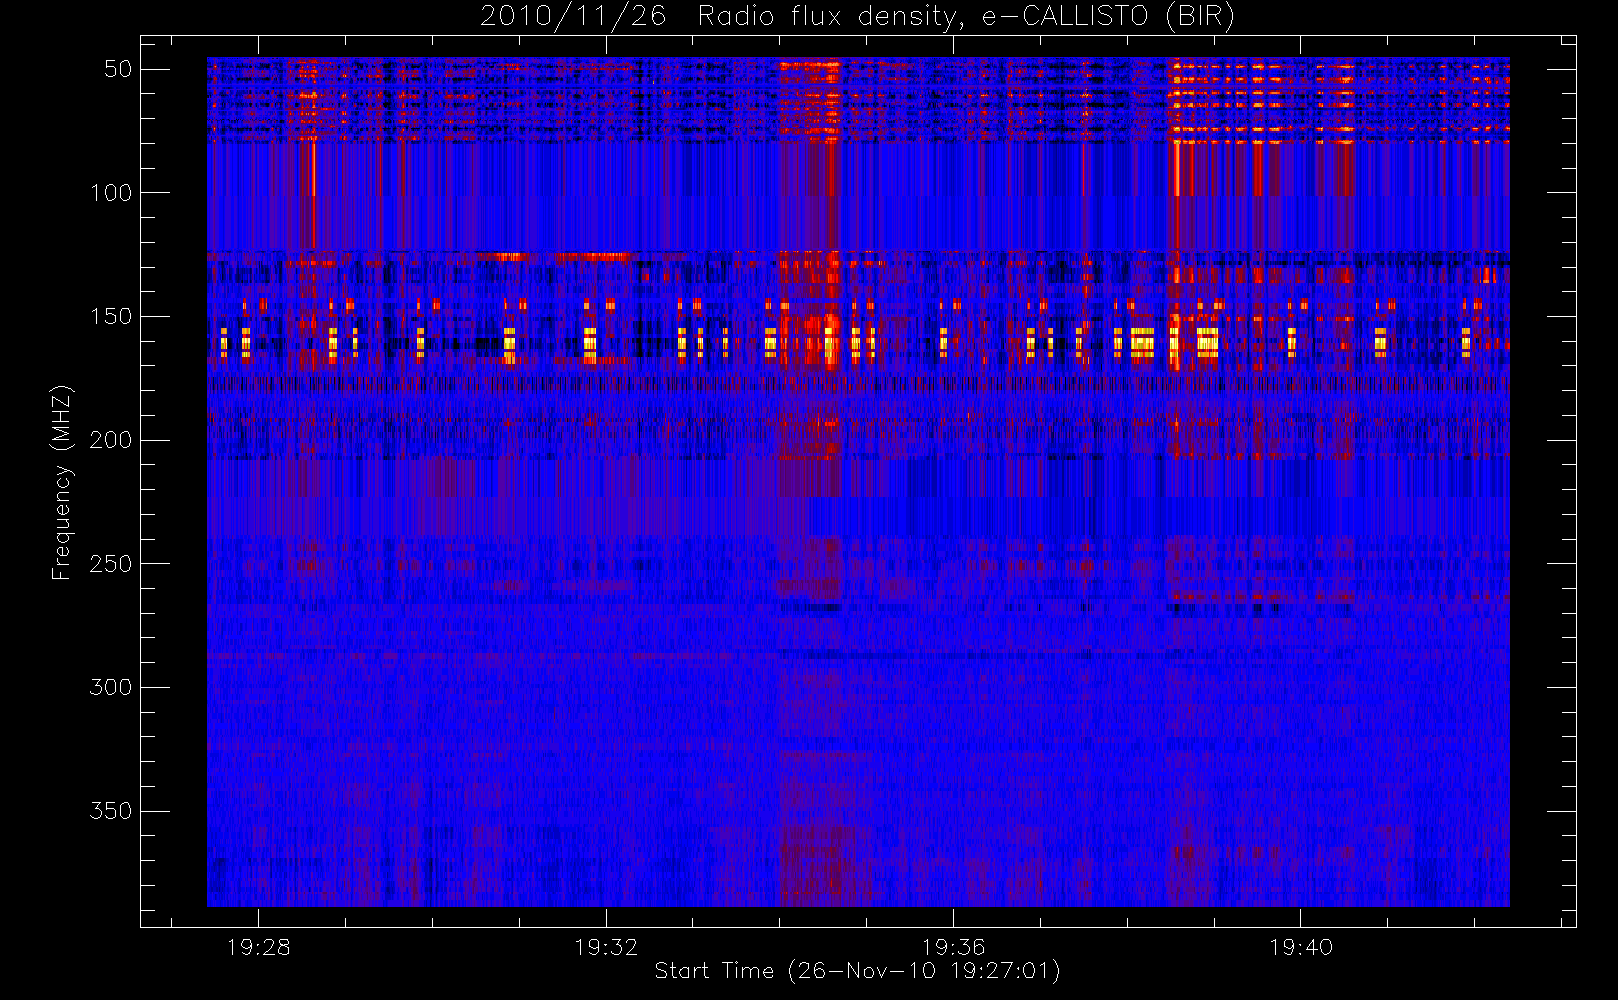
Task: Select the 100 MHz frequency tick label
Action: click(x=111, y=193)
